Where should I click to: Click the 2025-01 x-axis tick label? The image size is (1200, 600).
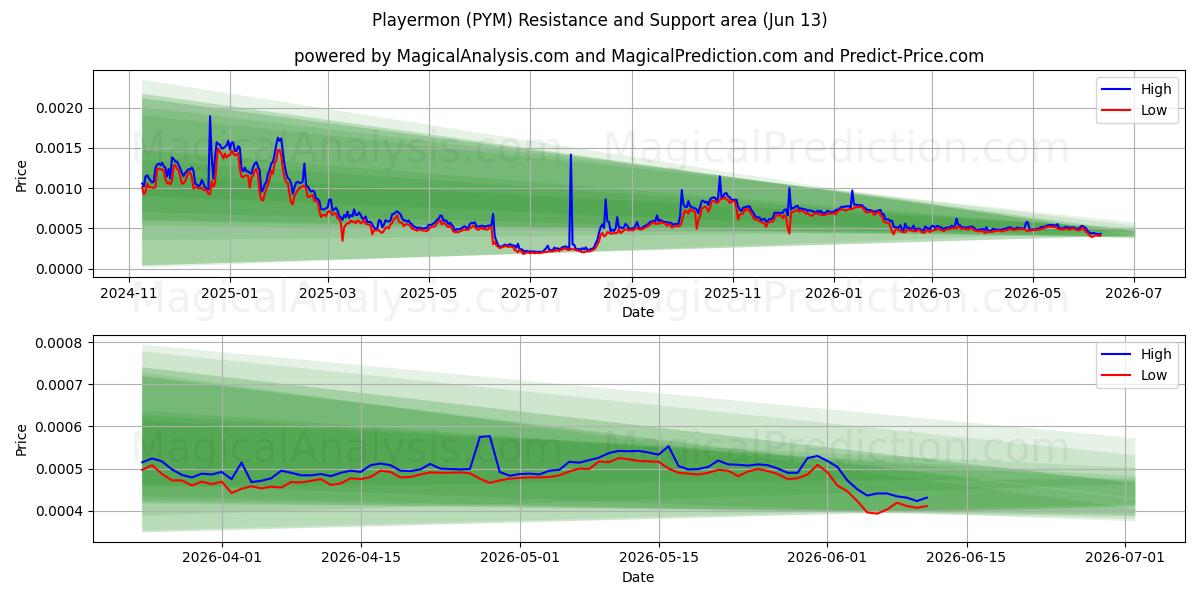tap(230, 293)
